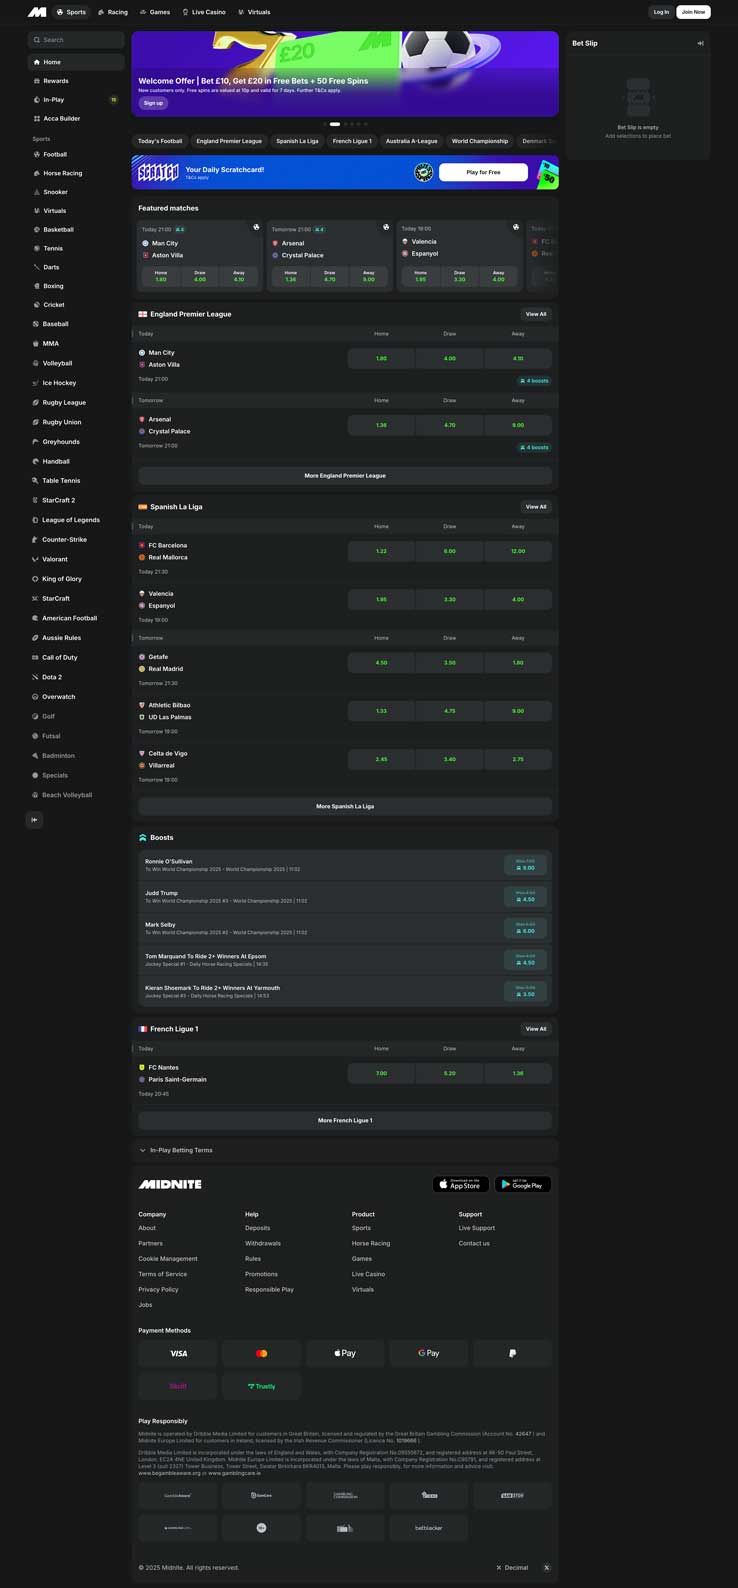This screenshot has height=1588, width=738.
Task: Show 4 boosts for Man City match
Action: coord(534,381)
